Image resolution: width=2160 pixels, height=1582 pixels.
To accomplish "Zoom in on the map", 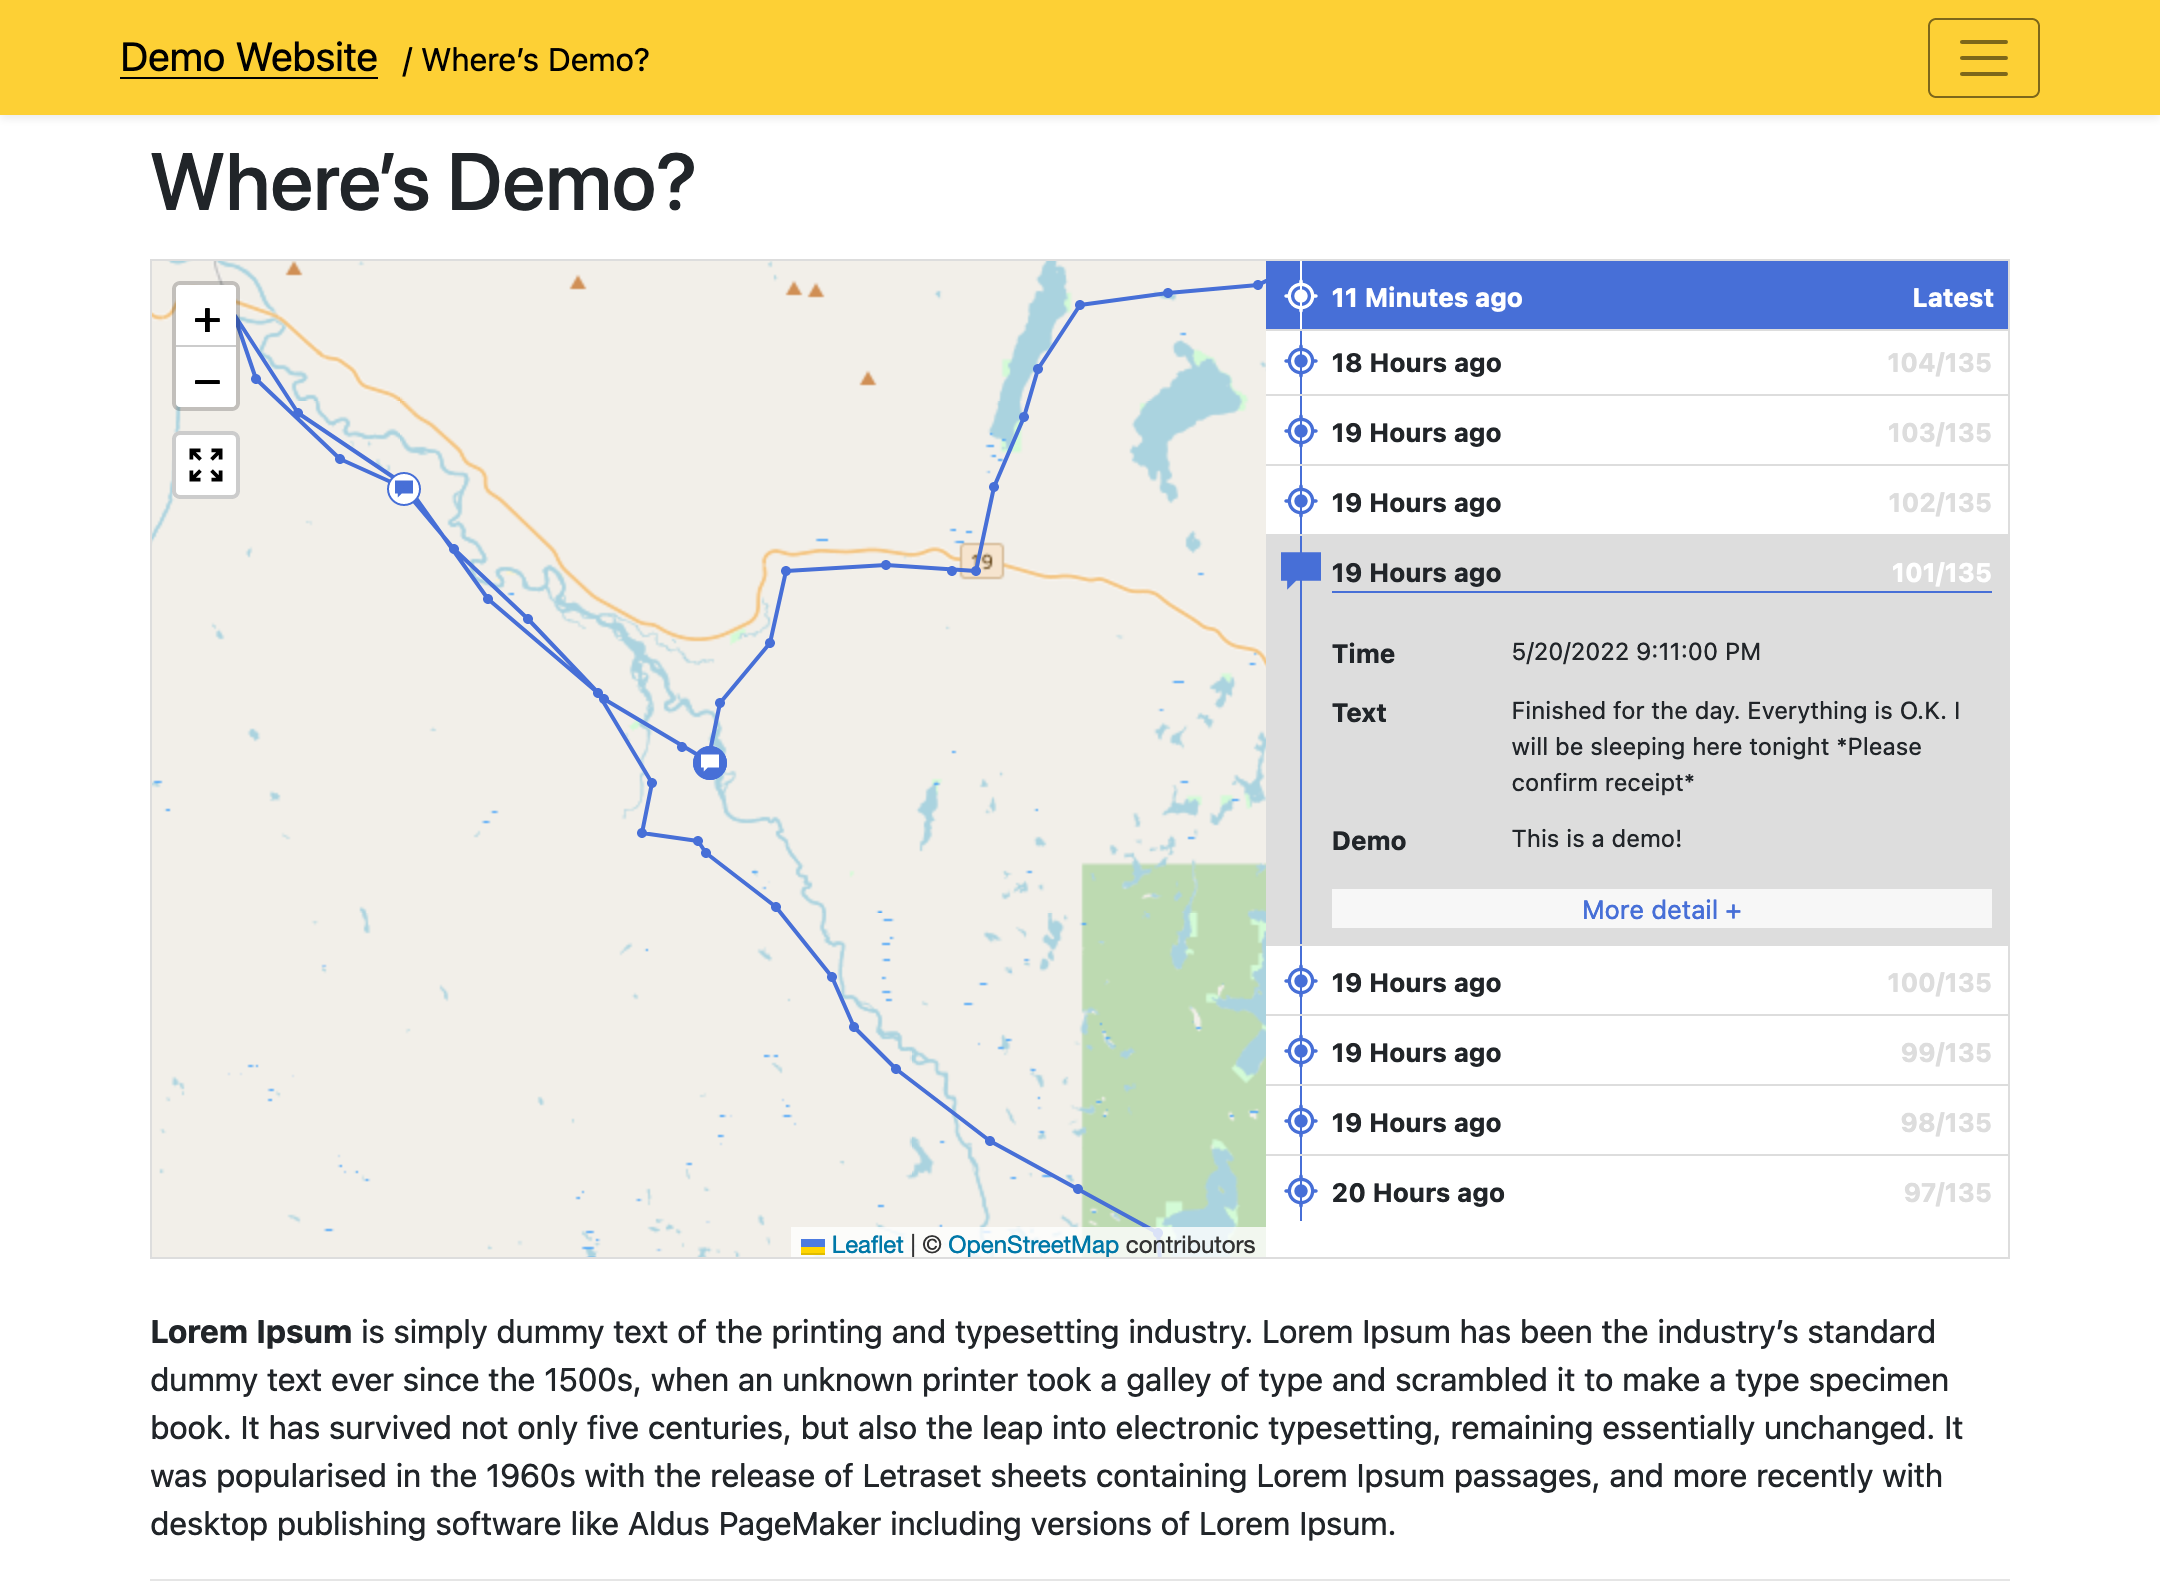I will 207,320.
